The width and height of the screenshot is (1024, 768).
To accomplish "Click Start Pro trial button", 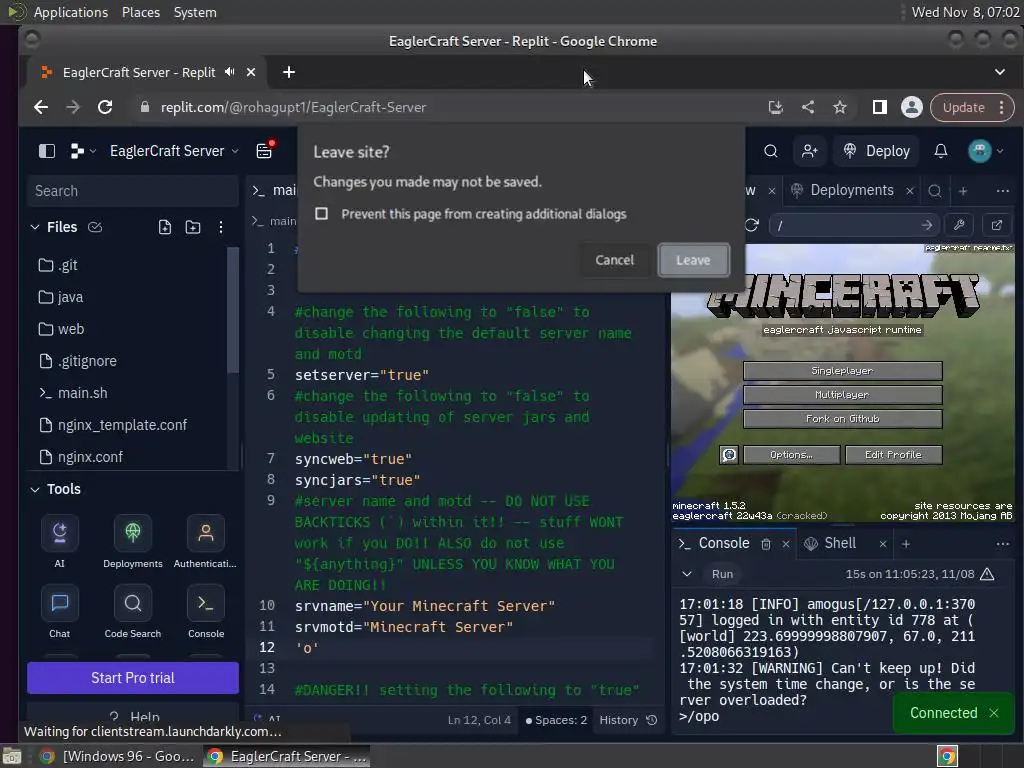I will [133, 677].
